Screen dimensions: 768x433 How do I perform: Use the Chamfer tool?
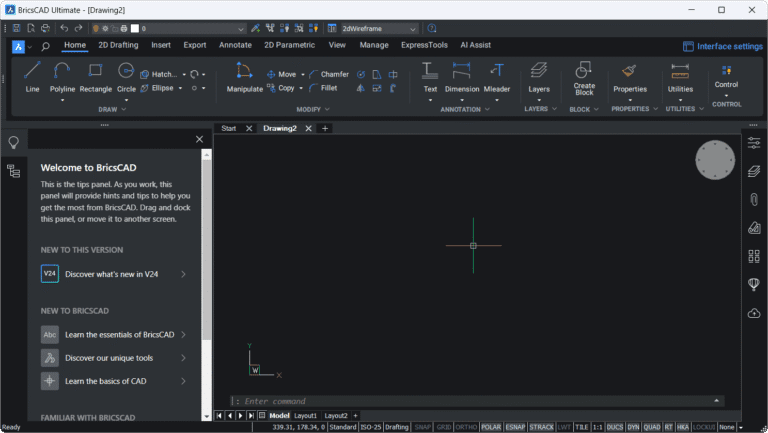click(x=329, y=74)
